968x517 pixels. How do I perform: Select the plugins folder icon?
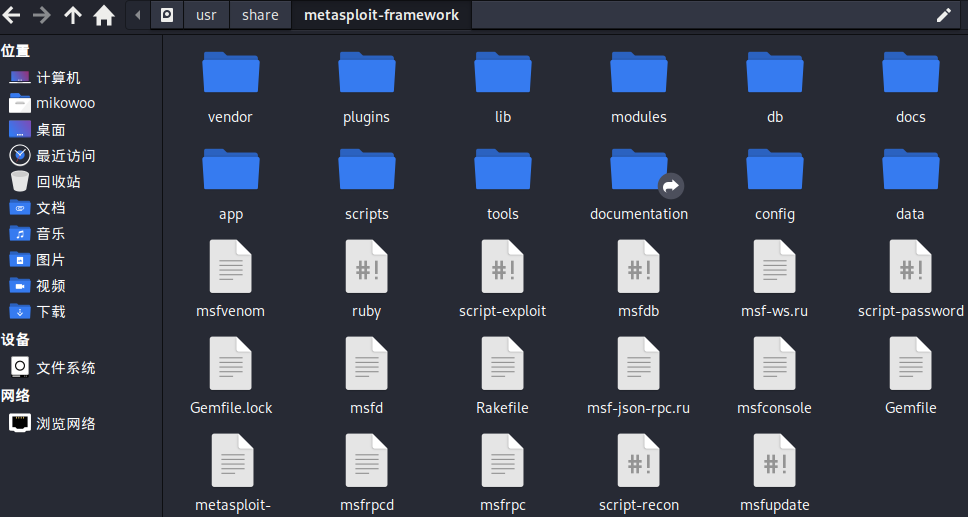(x=367, y=72)
